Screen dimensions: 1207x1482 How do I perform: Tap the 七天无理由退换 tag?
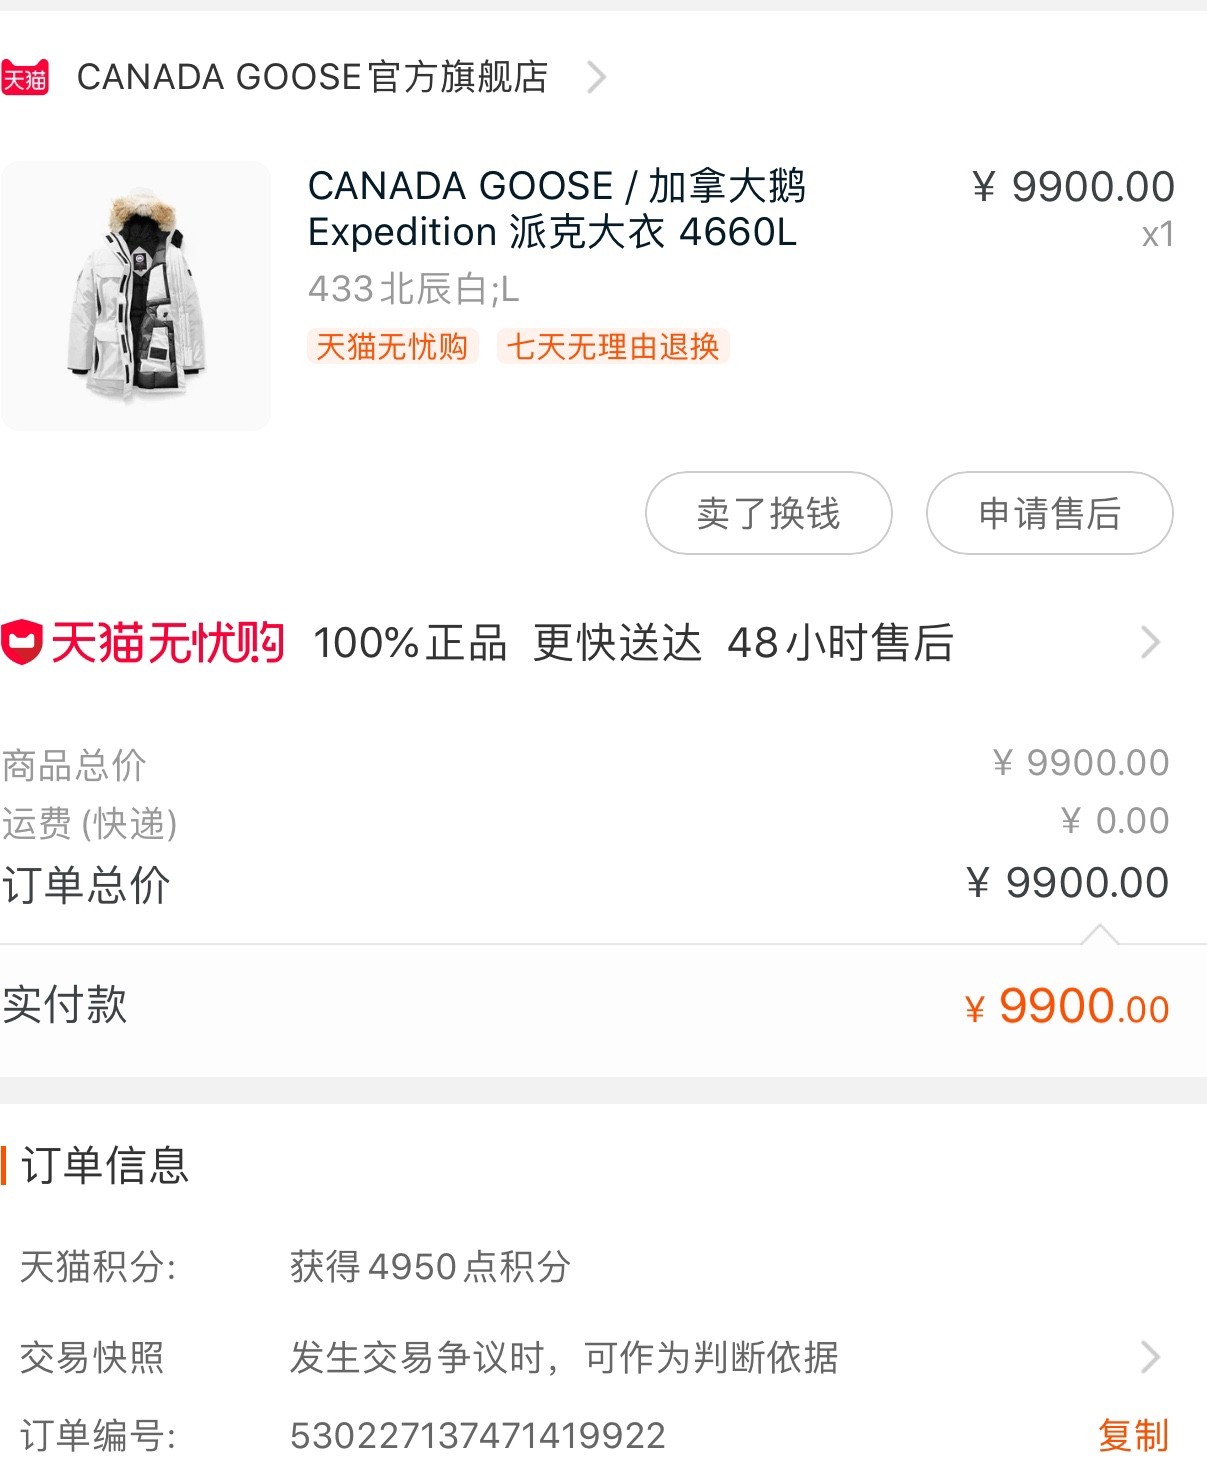tap(613, 347)
